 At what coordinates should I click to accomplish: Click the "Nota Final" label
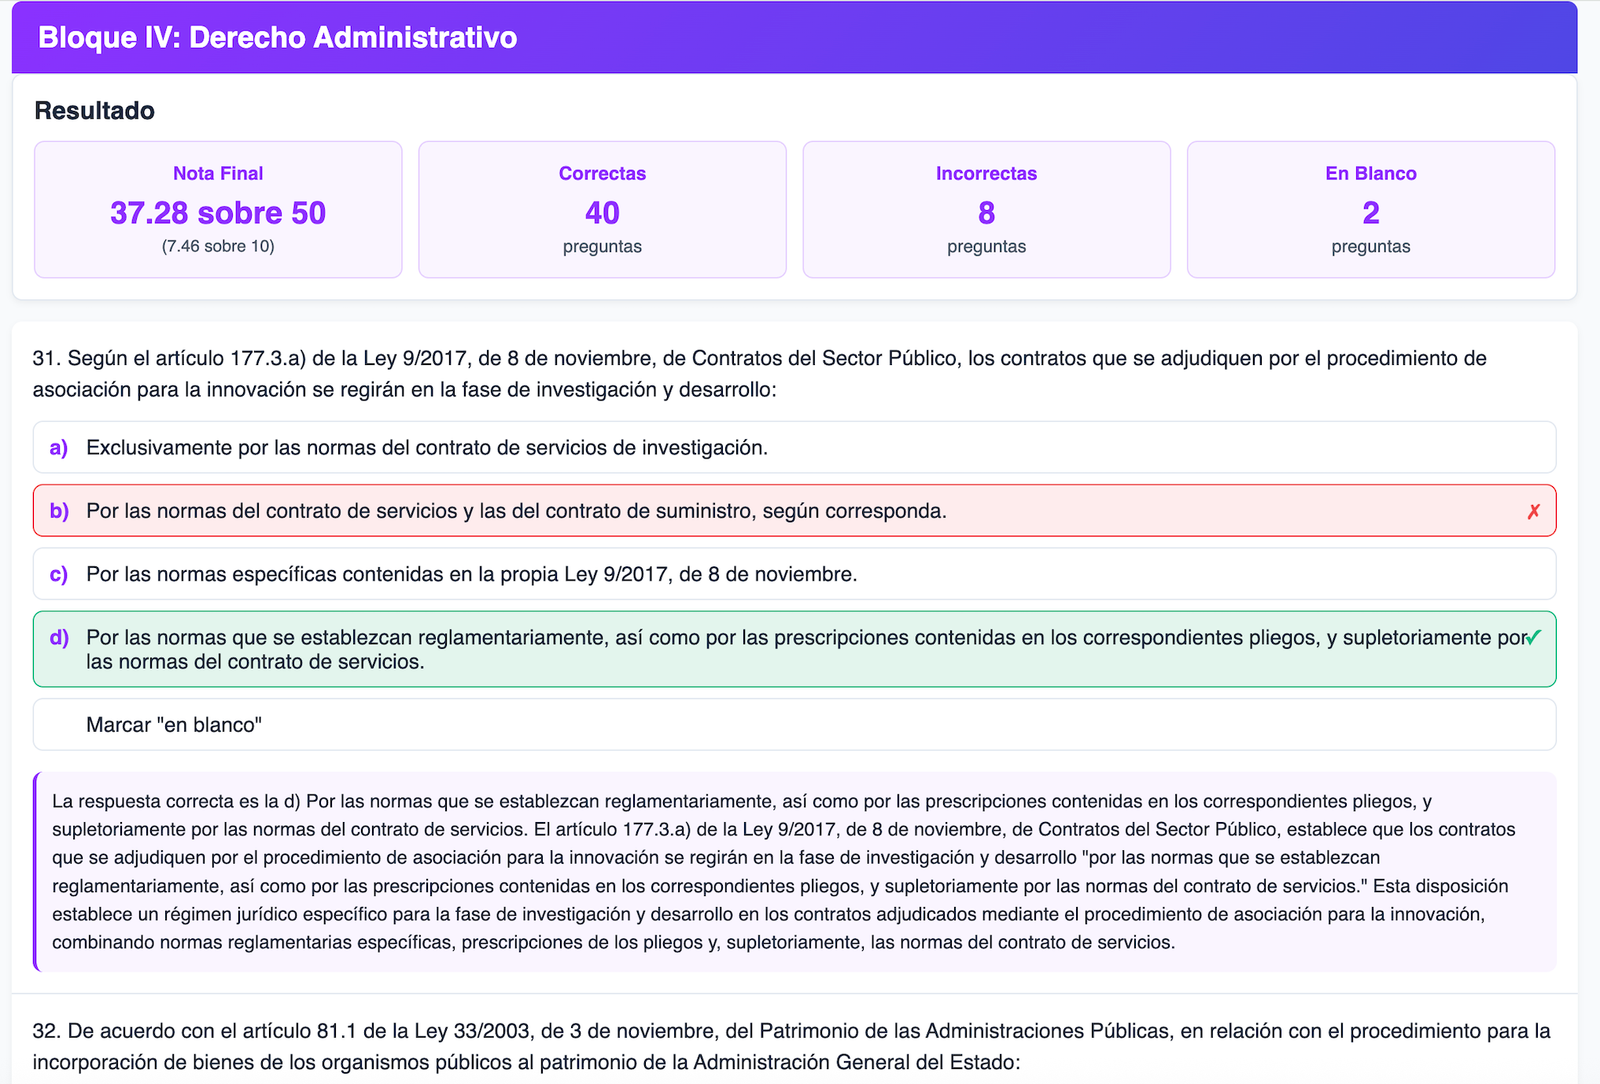coord(218,173)
